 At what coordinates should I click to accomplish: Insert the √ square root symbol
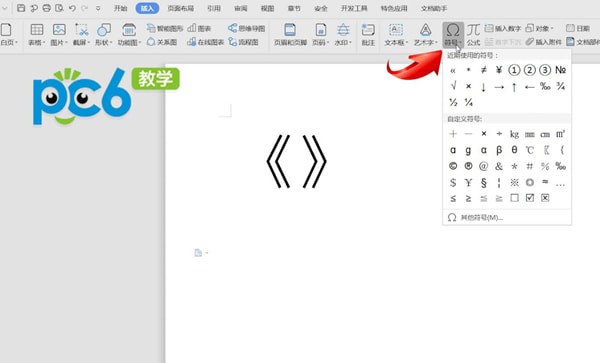[453, 86]
